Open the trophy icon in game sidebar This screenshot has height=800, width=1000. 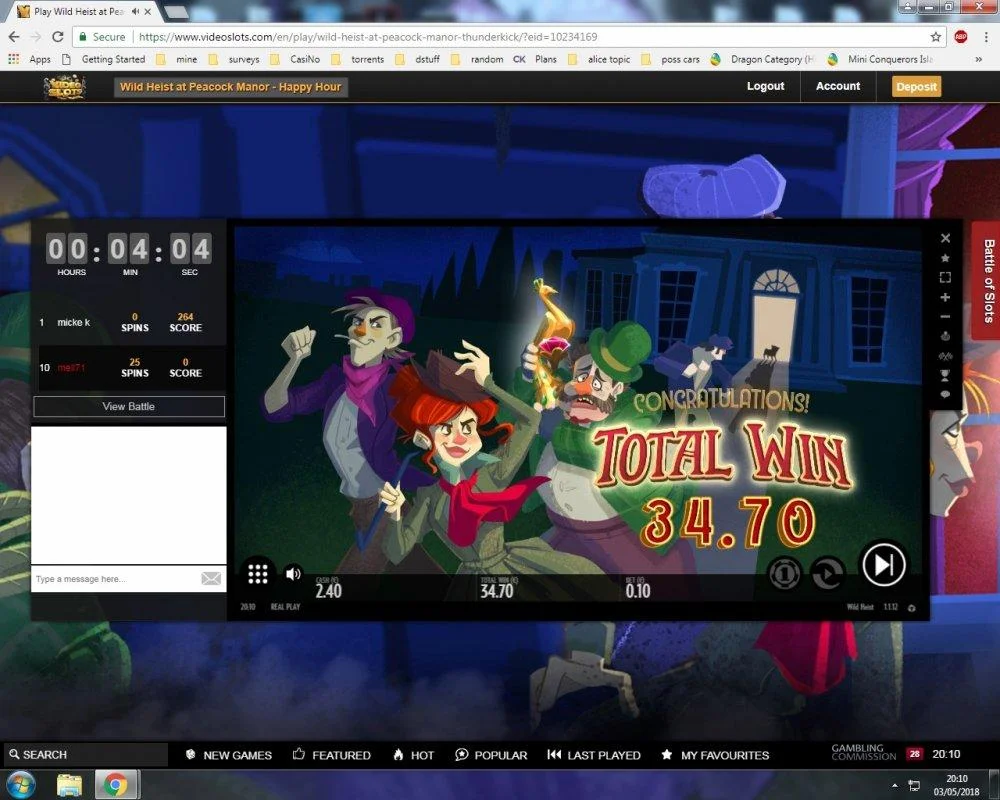(x=945, y=375)
